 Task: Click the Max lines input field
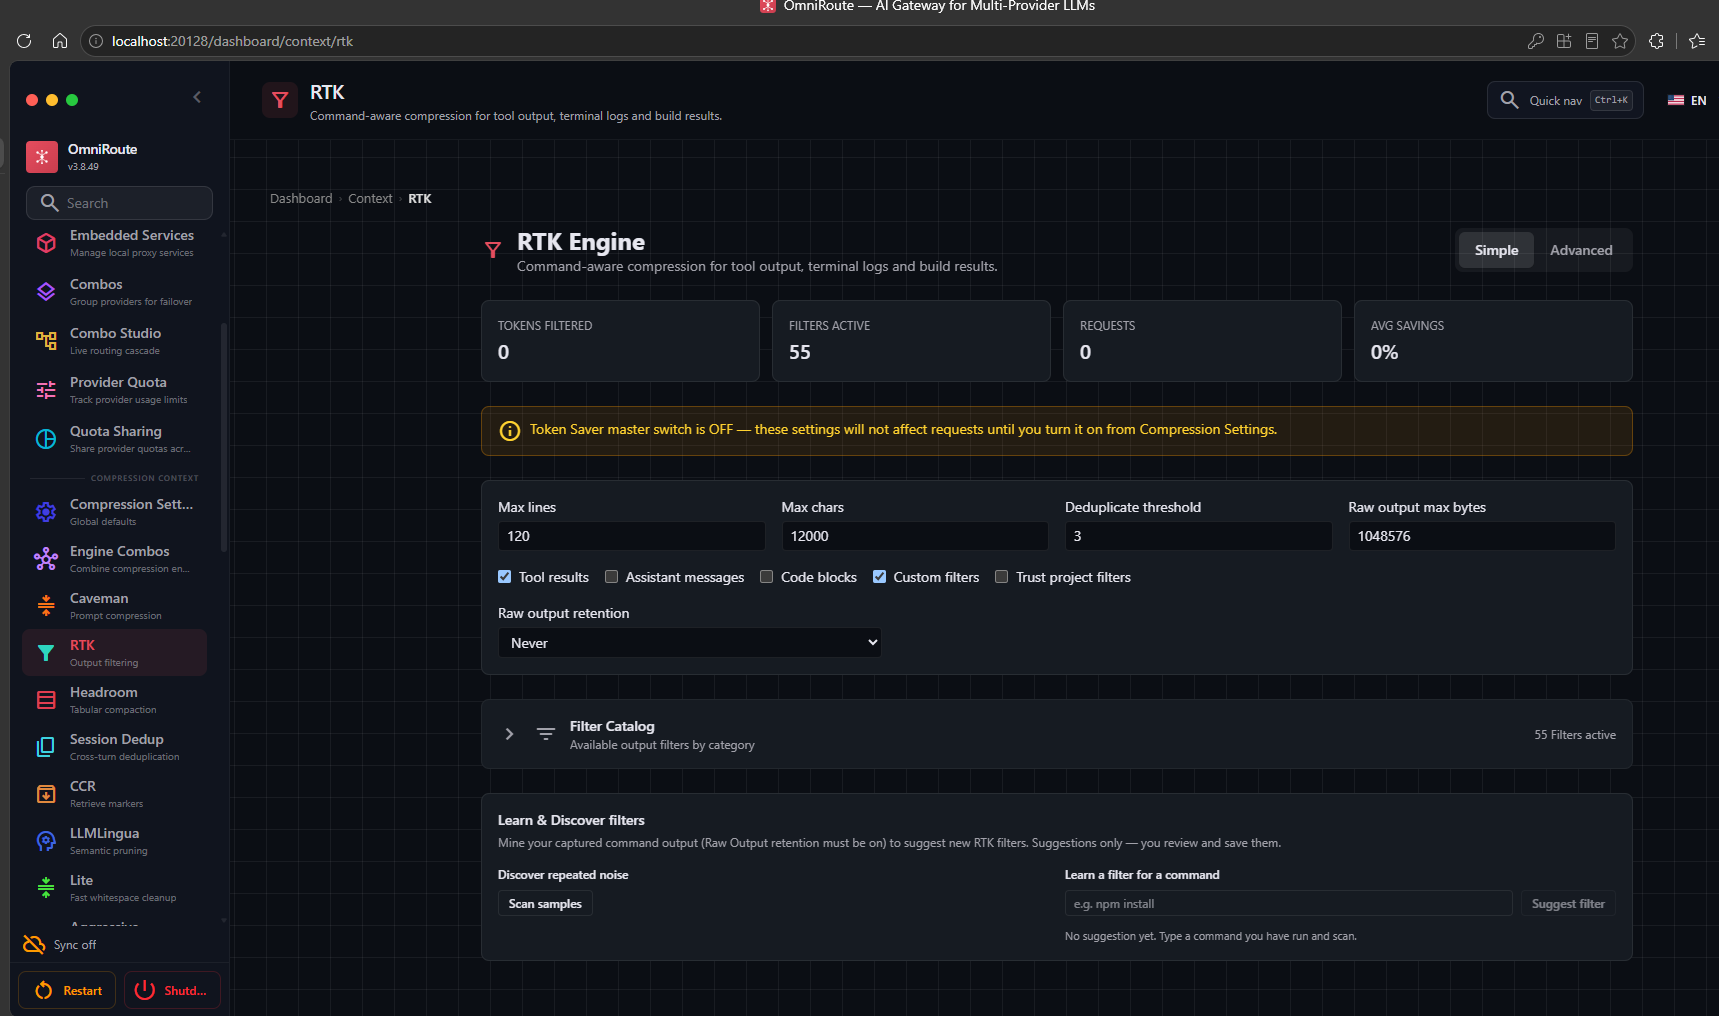632,536
